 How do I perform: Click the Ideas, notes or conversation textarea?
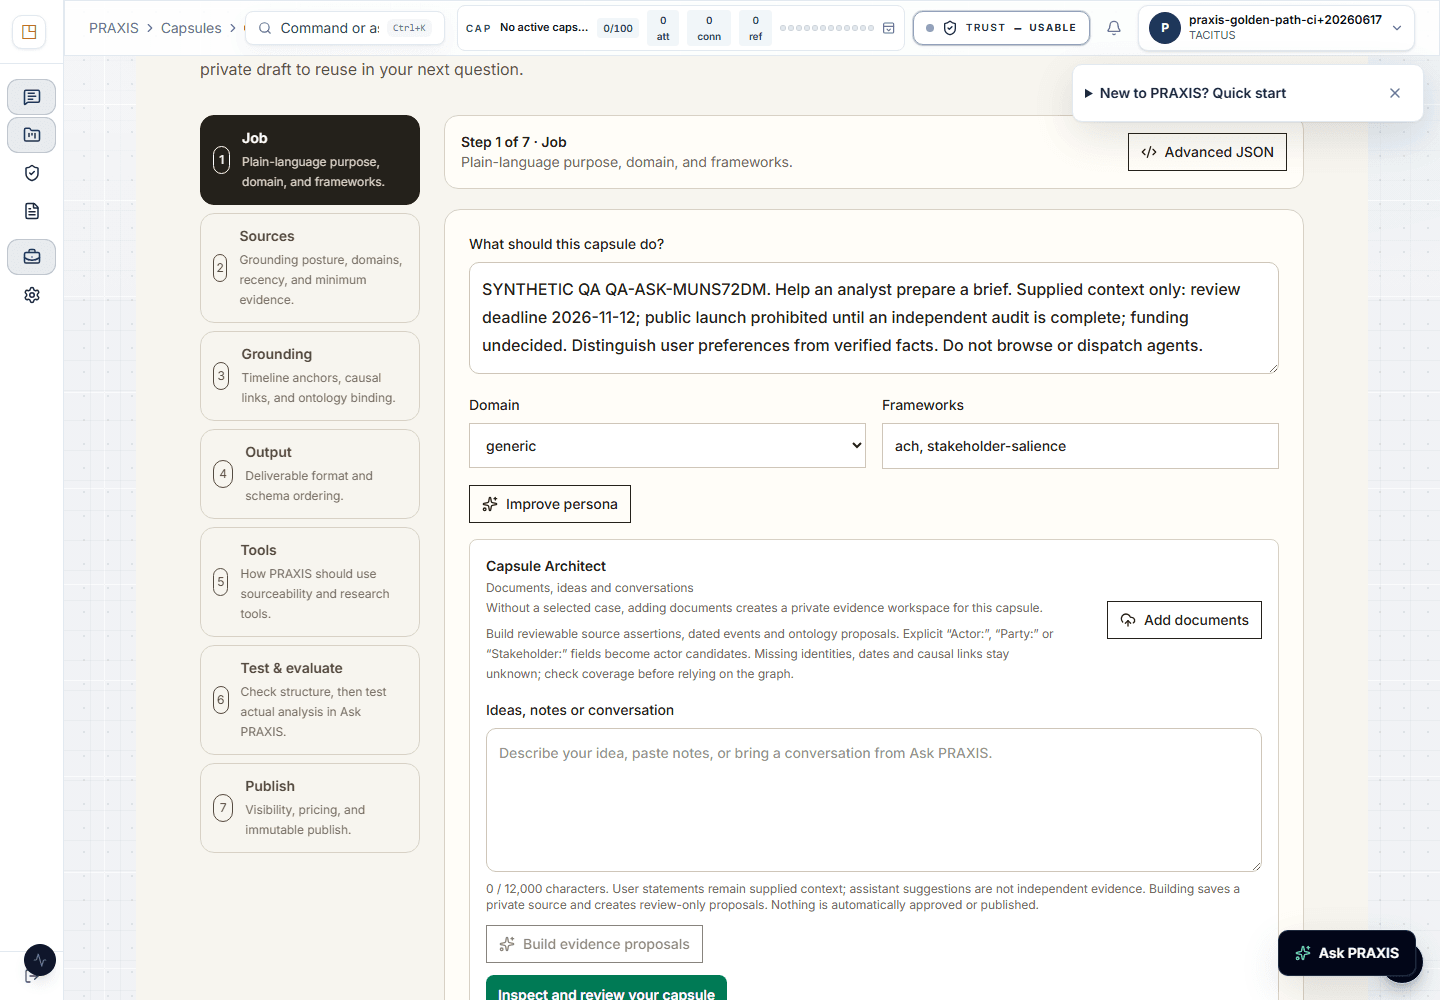tap(874, 800)
